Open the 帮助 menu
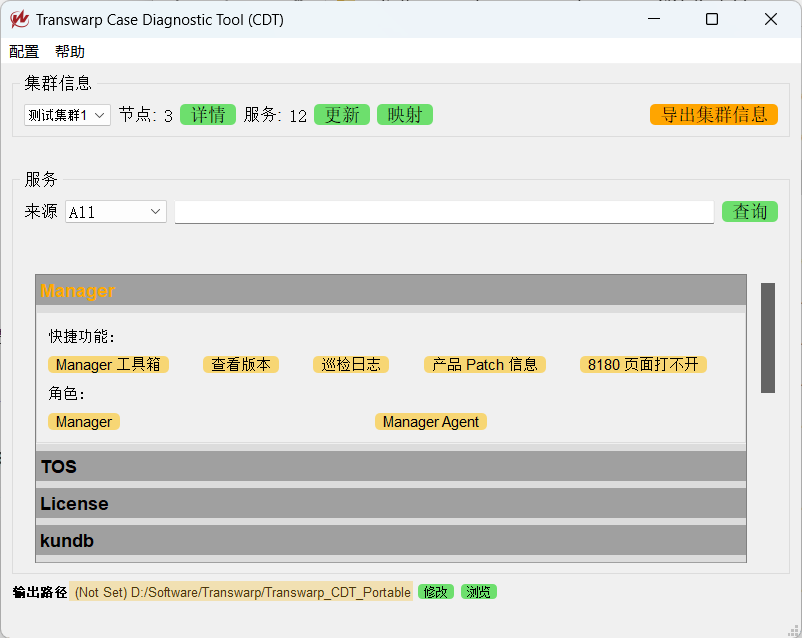This screenshot has width=802, height=638. coord(69,51)
